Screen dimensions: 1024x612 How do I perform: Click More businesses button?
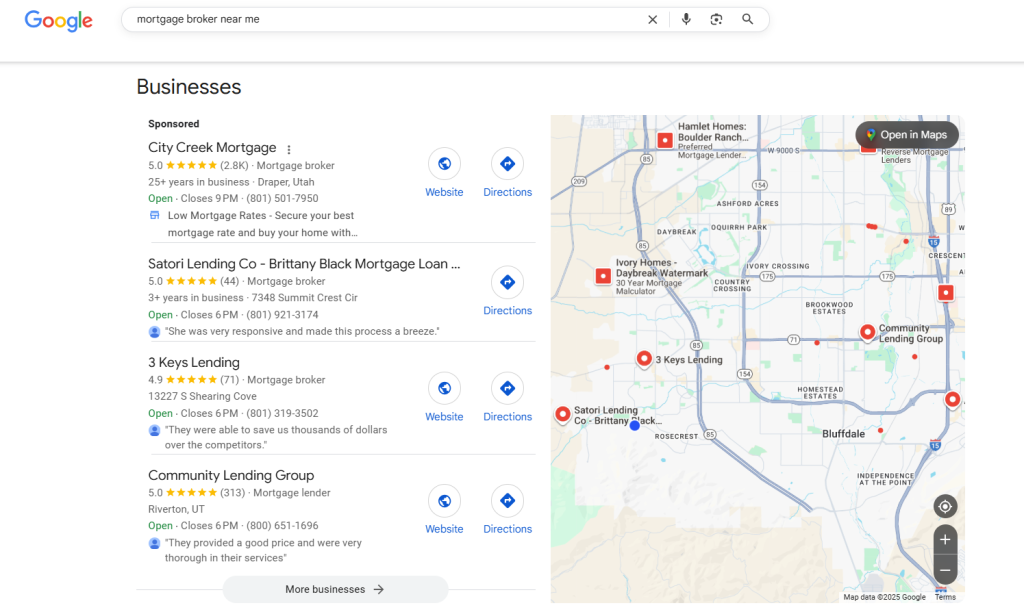(335, 589)
